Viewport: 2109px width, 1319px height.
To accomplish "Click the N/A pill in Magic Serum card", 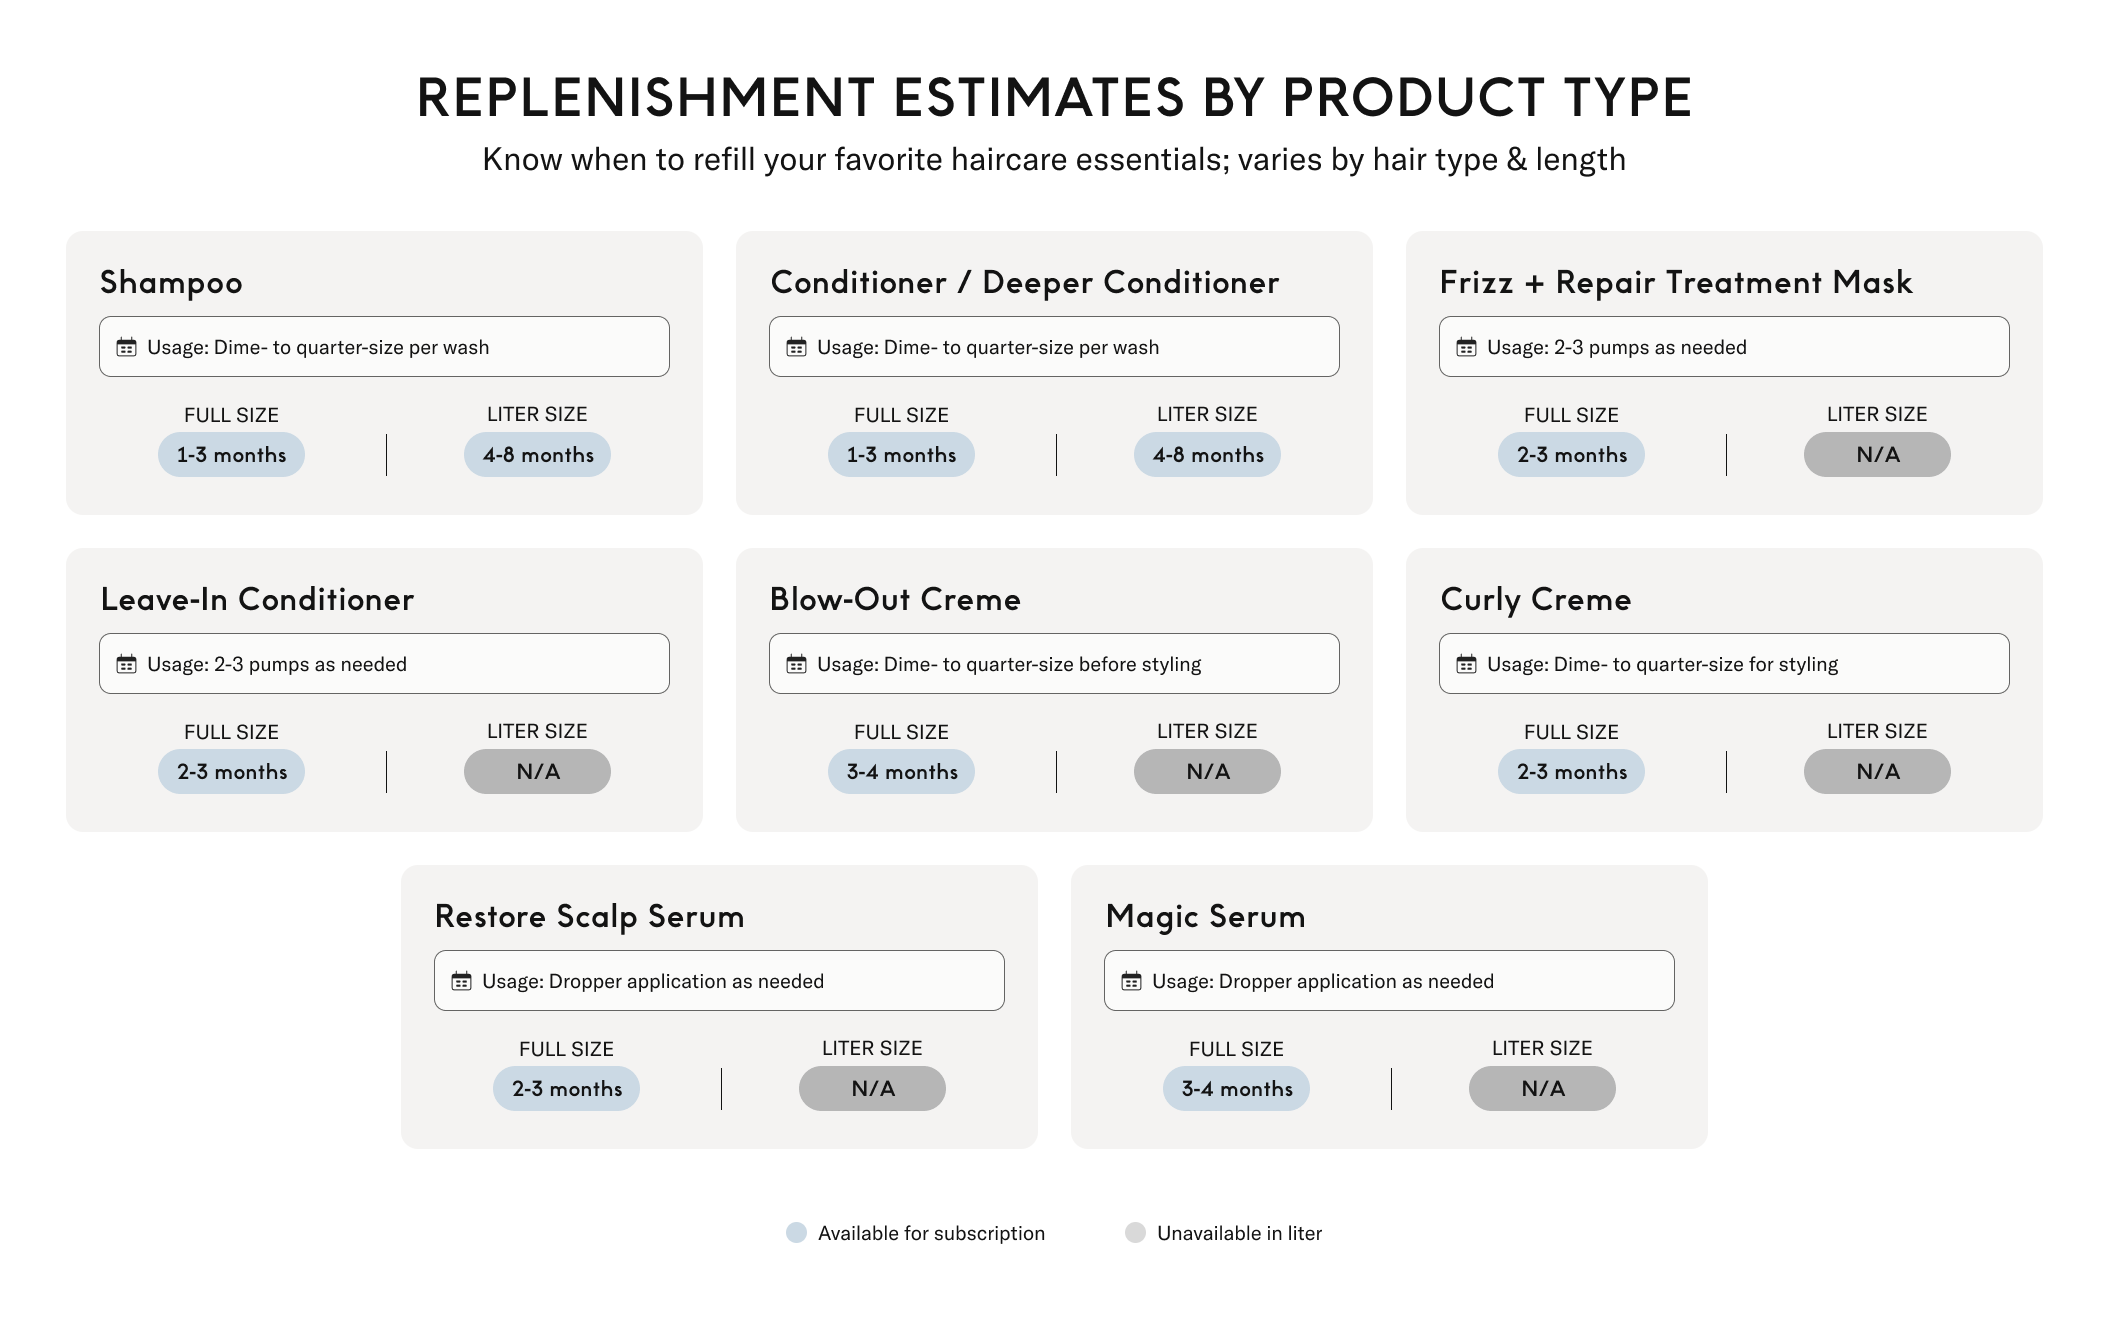I will click(1542, 1089).
